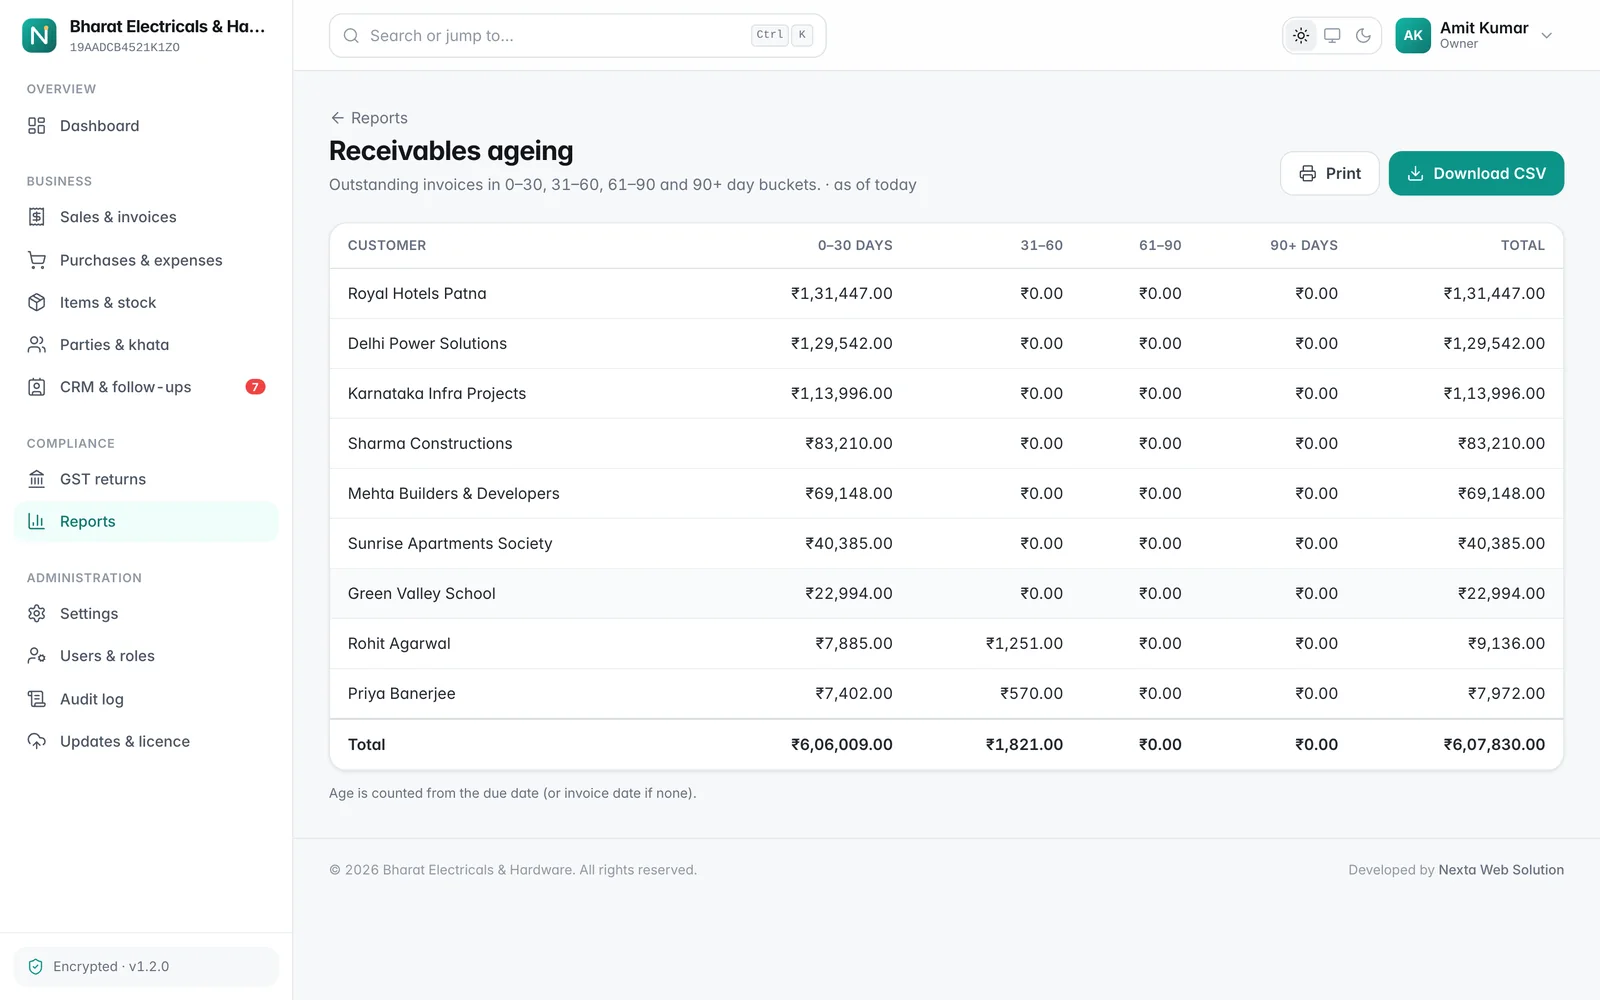Screen dimensions: 1600x1000
Task: Click the grand total ₹6,07,830.00
Action: tap(1494, 744)
